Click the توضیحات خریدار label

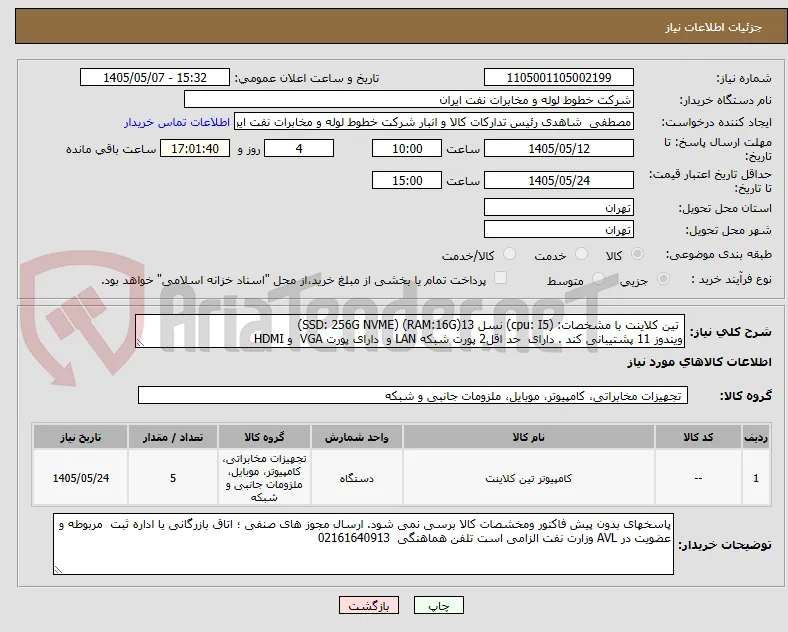point(725,545)
